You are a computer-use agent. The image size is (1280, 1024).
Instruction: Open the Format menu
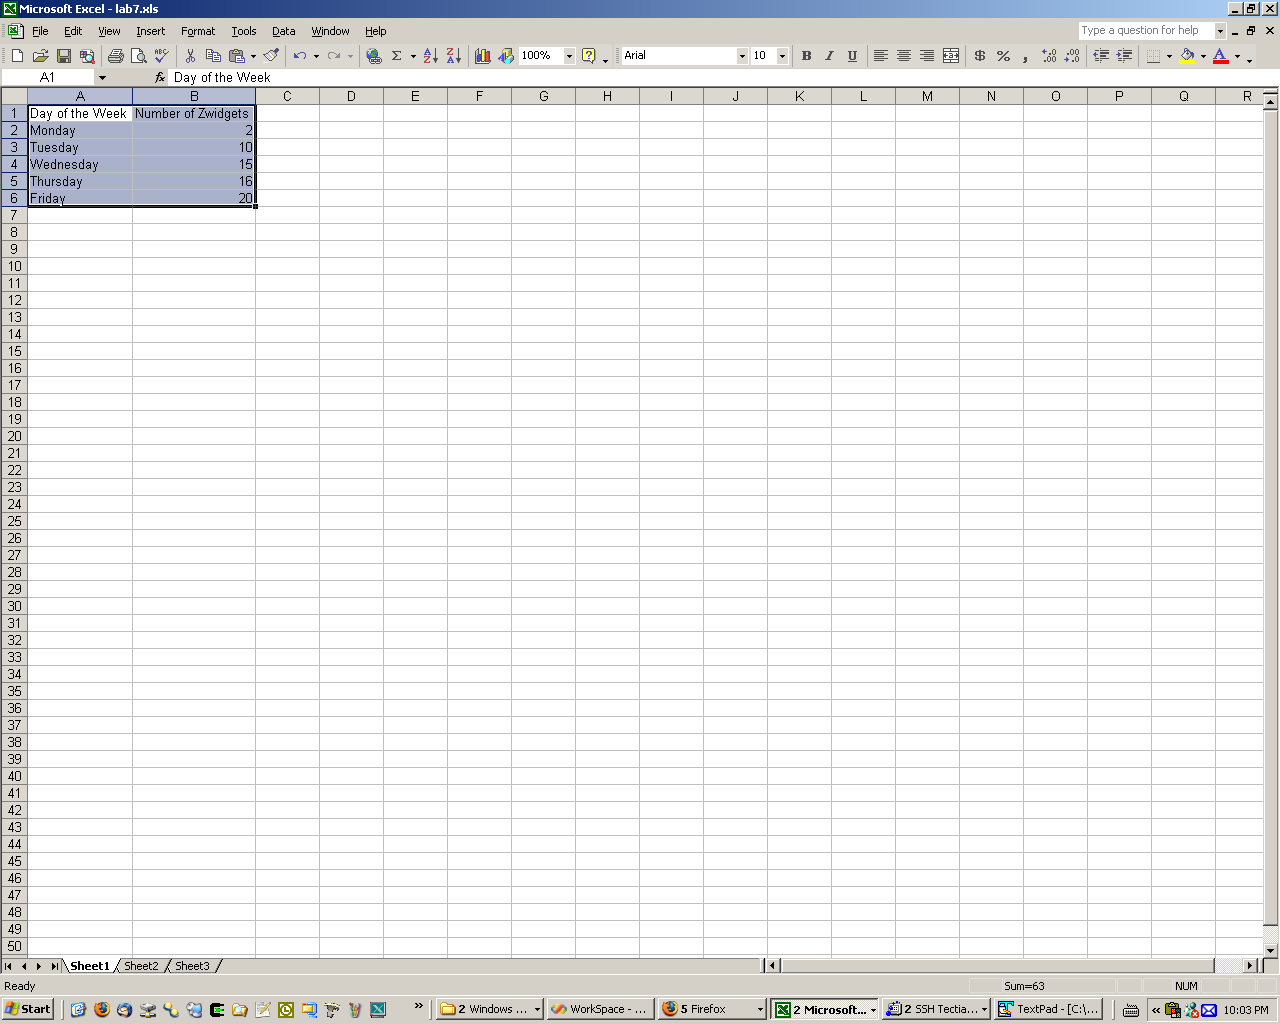point(198,31)
